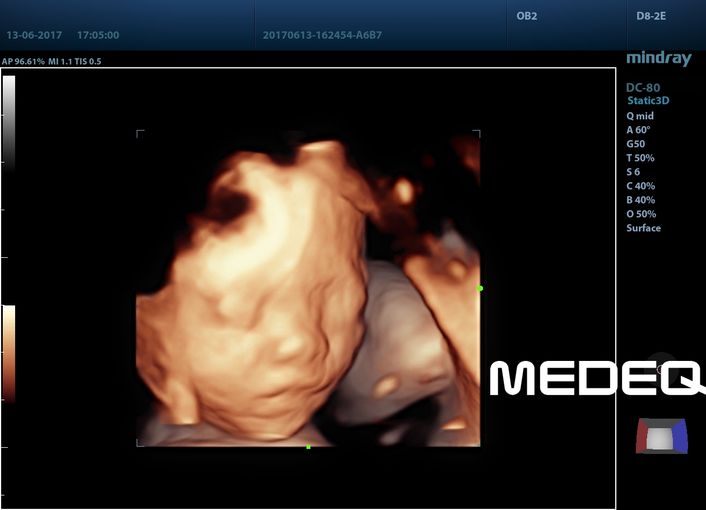706x510 pixels.
Task: Click the T 50% threshold parameter
Action: [640, 158]
